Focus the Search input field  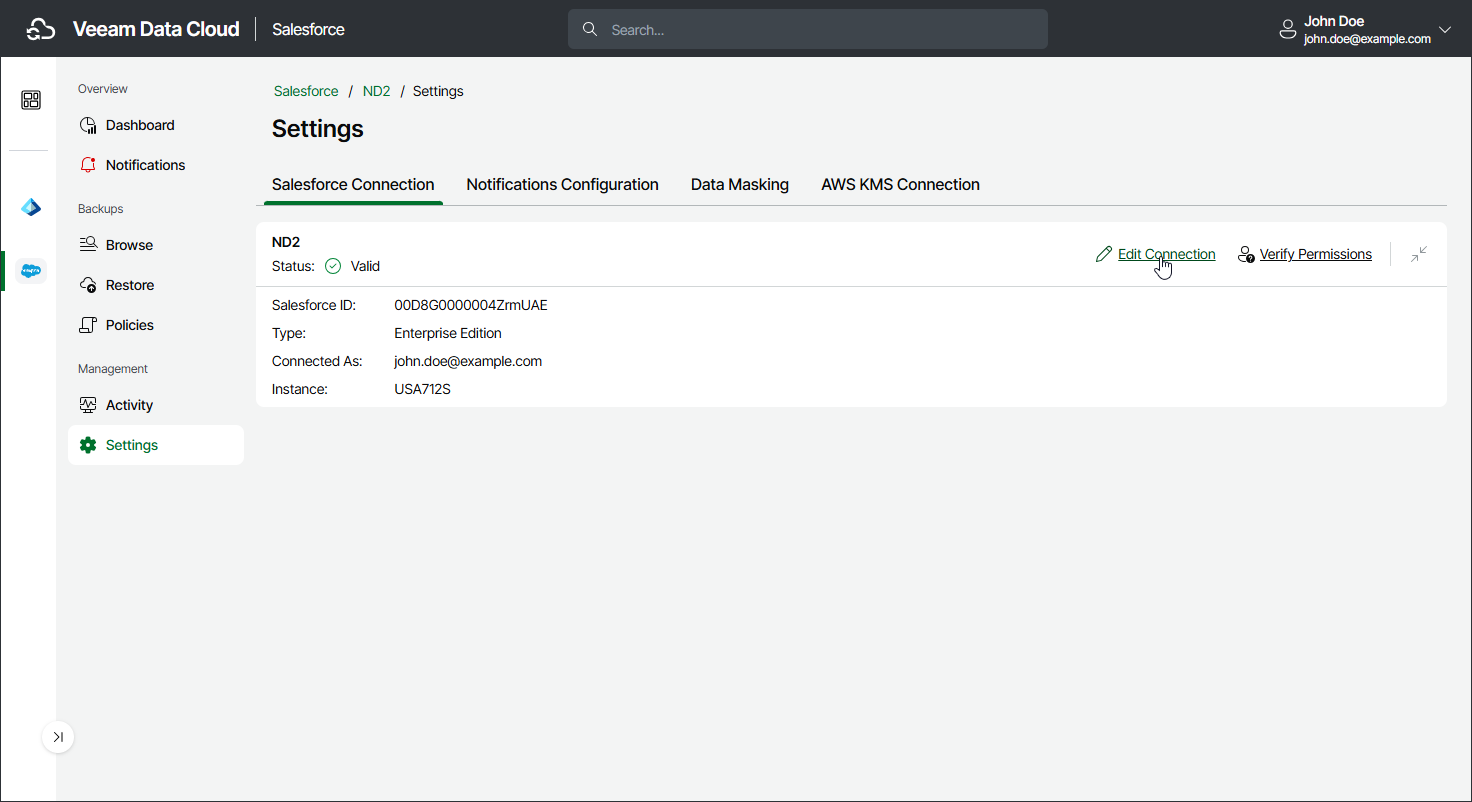point(808,29)
